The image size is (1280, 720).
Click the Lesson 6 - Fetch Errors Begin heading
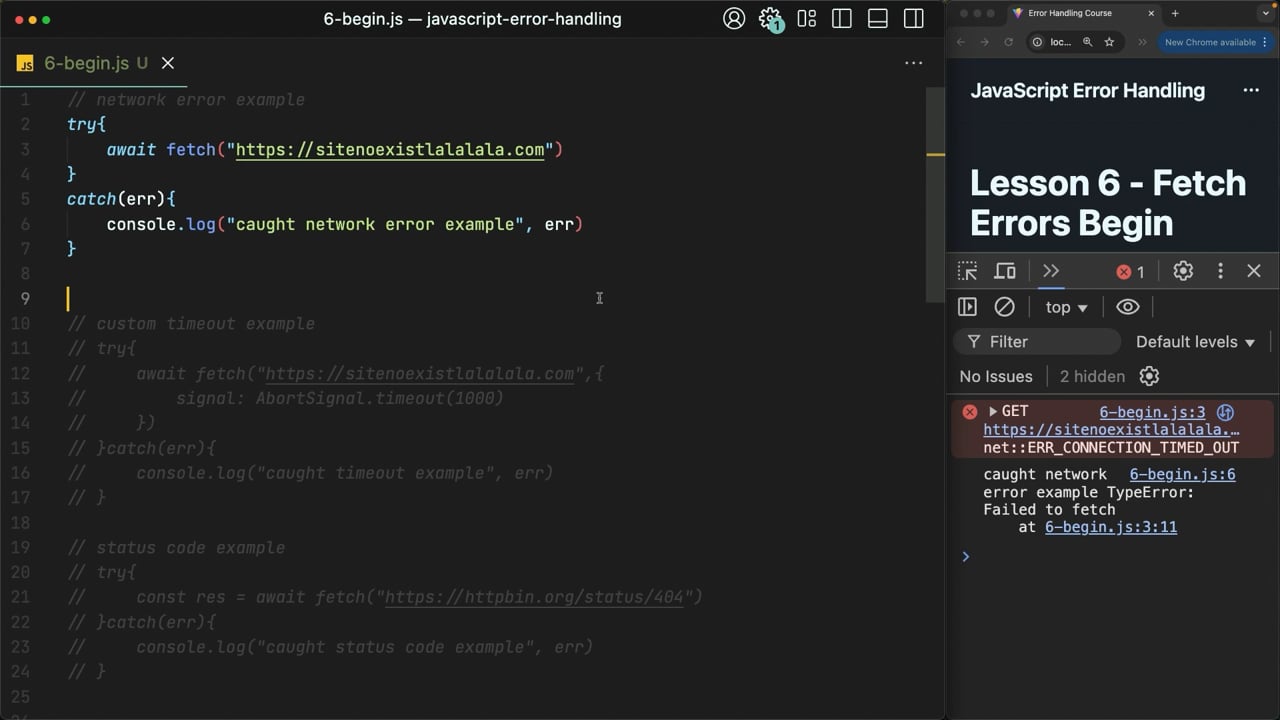point(1108,203)
